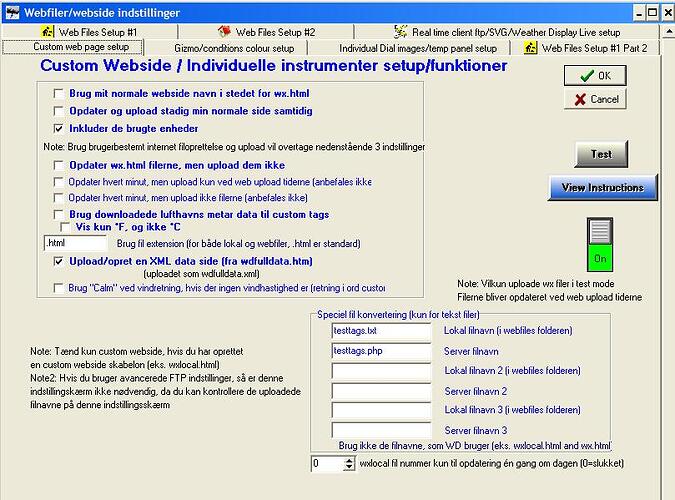675x500 pixels.
Task: Check 'Opdater hvert minut, men upload ikke filerne'
Action: (58, 198)
